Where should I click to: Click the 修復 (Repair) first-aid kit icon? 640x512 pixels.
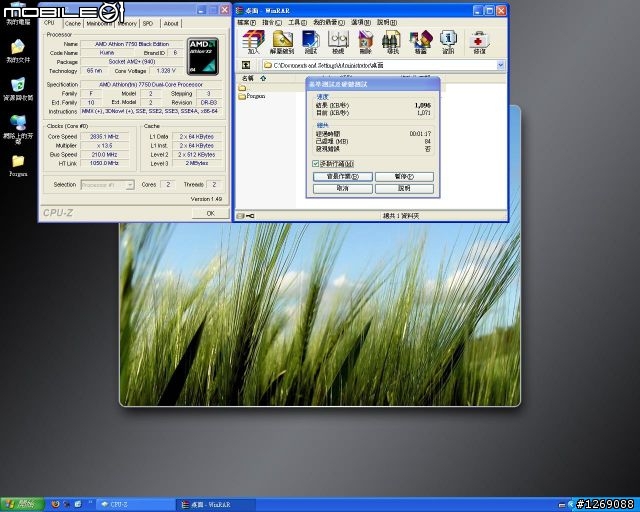(479, 42)
